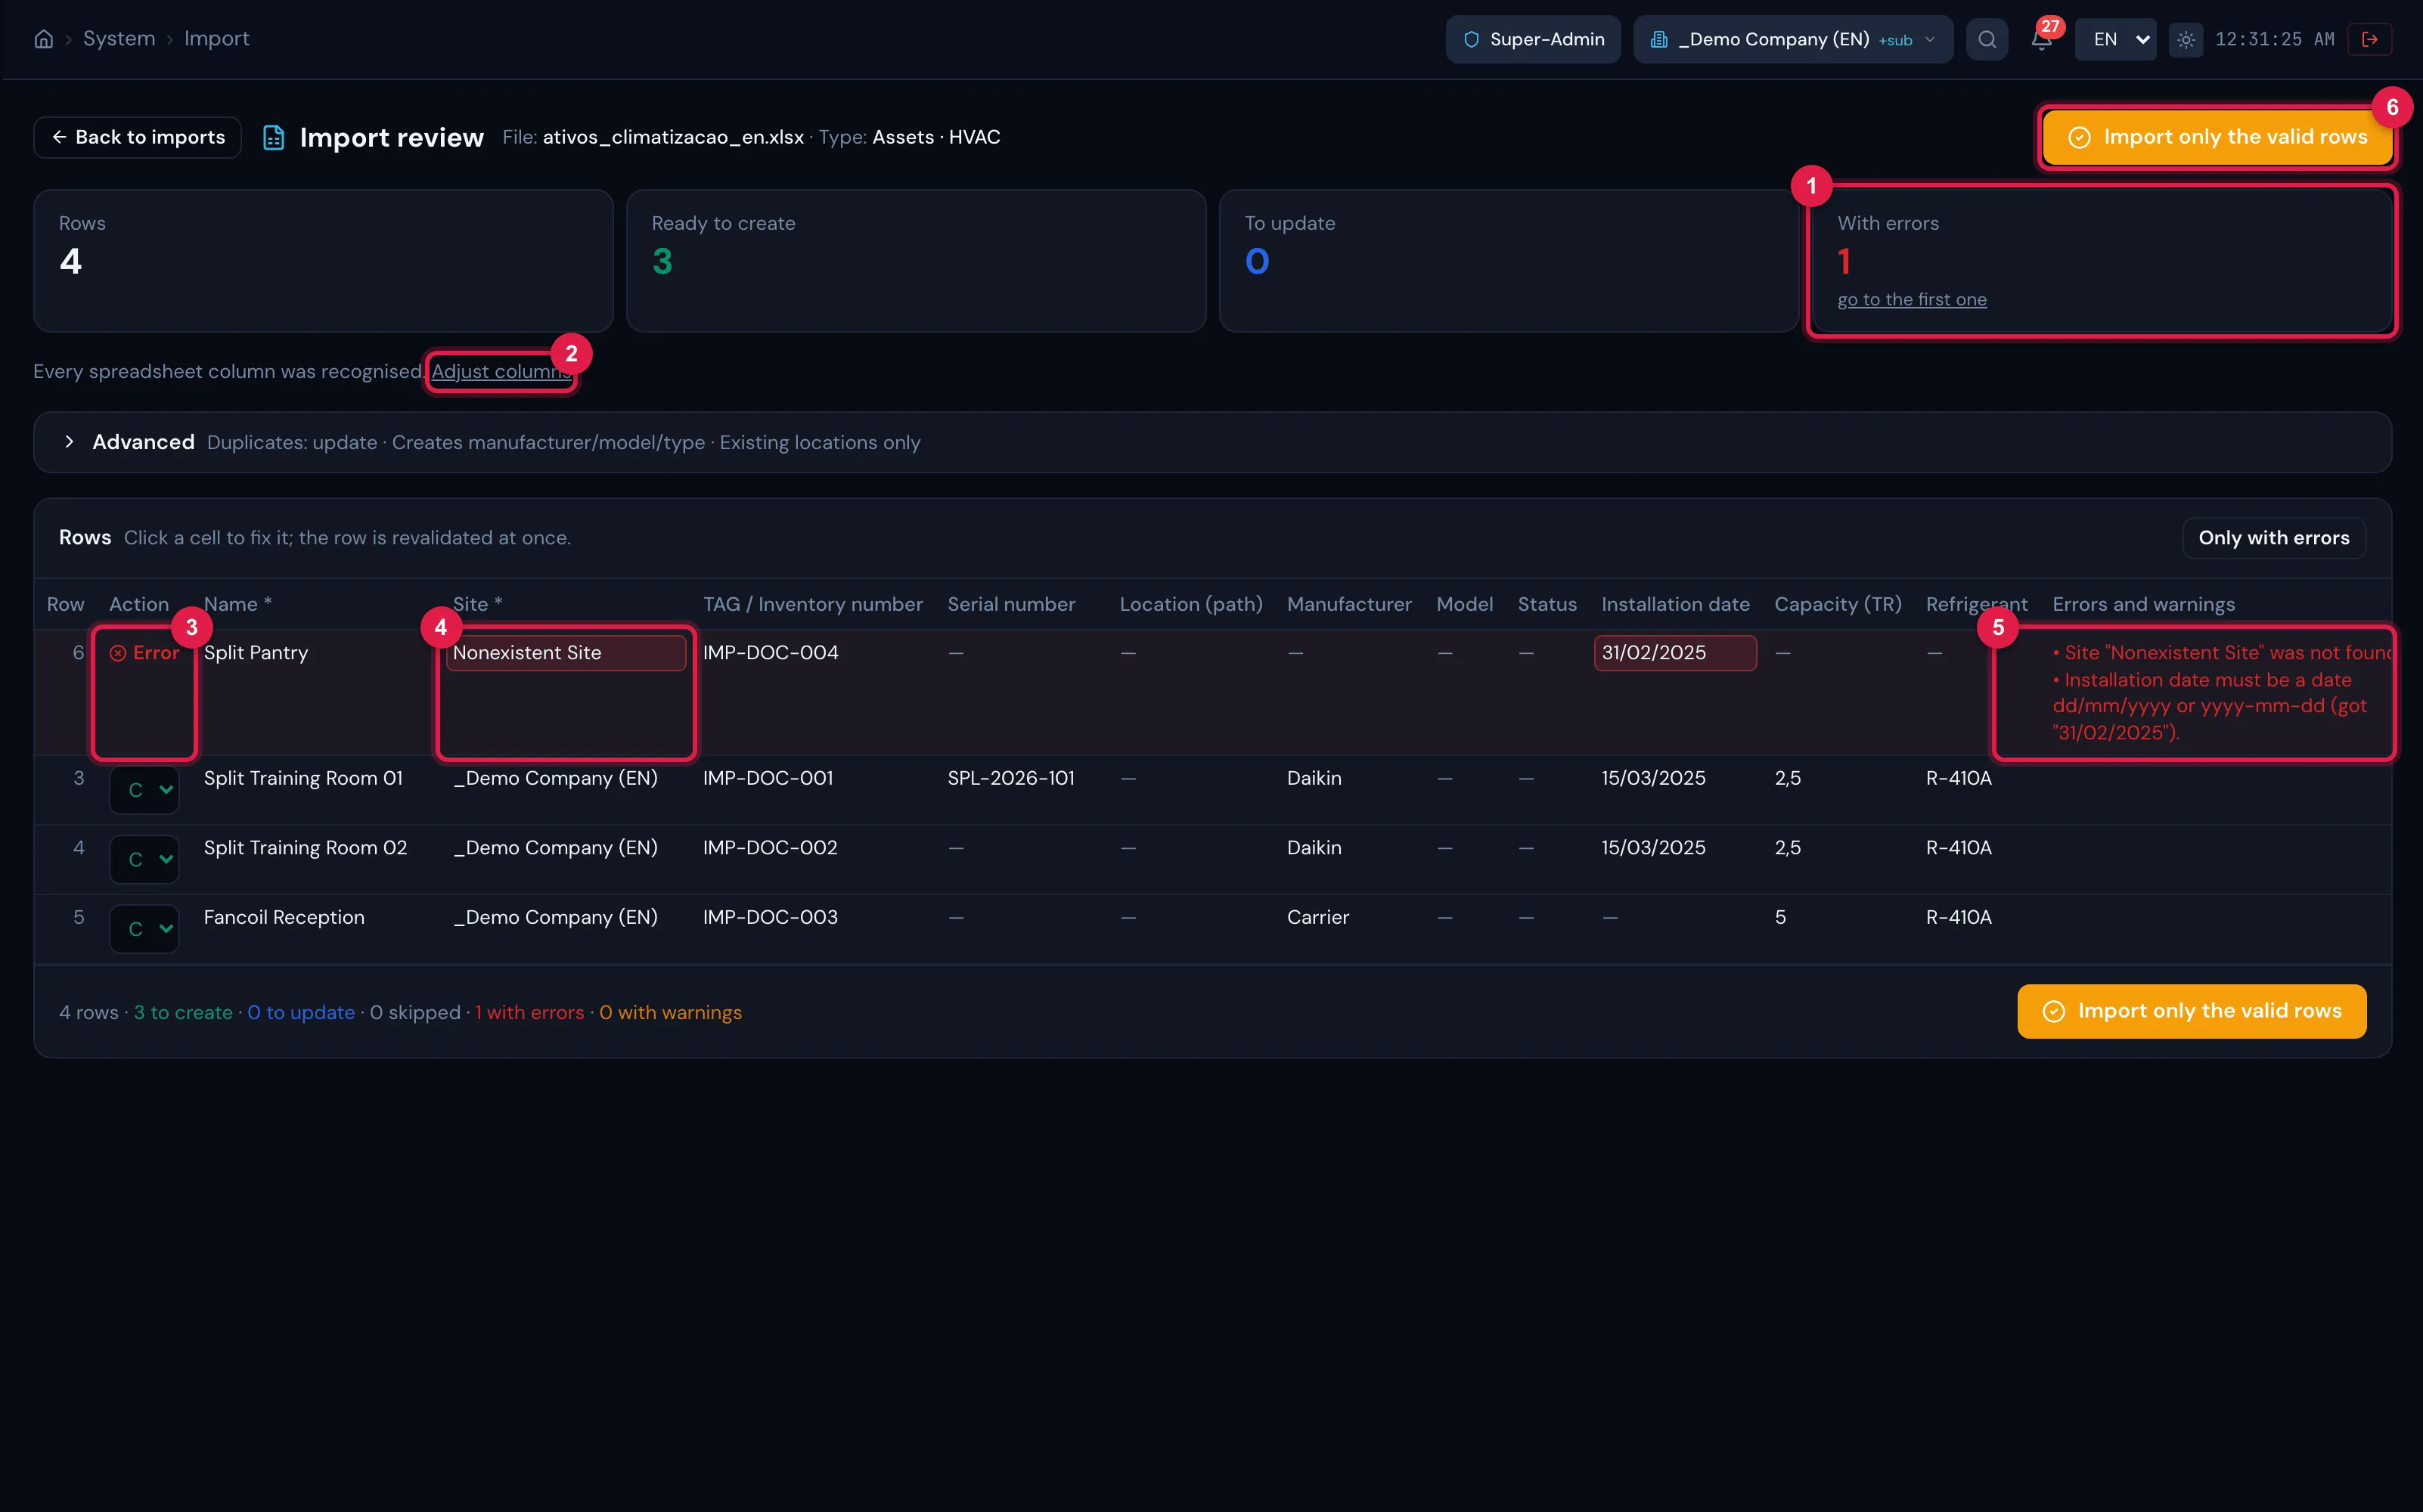Follow the 'go to the first one' link
The width and height of the screenshot is (2423, 1512).
[1911, 300]
